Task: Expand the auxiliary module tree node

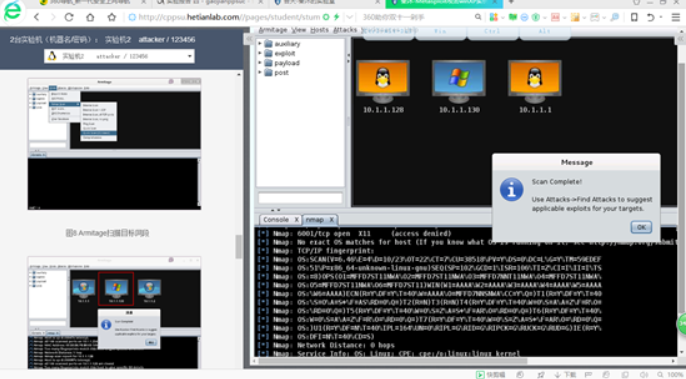Action: 260,43
